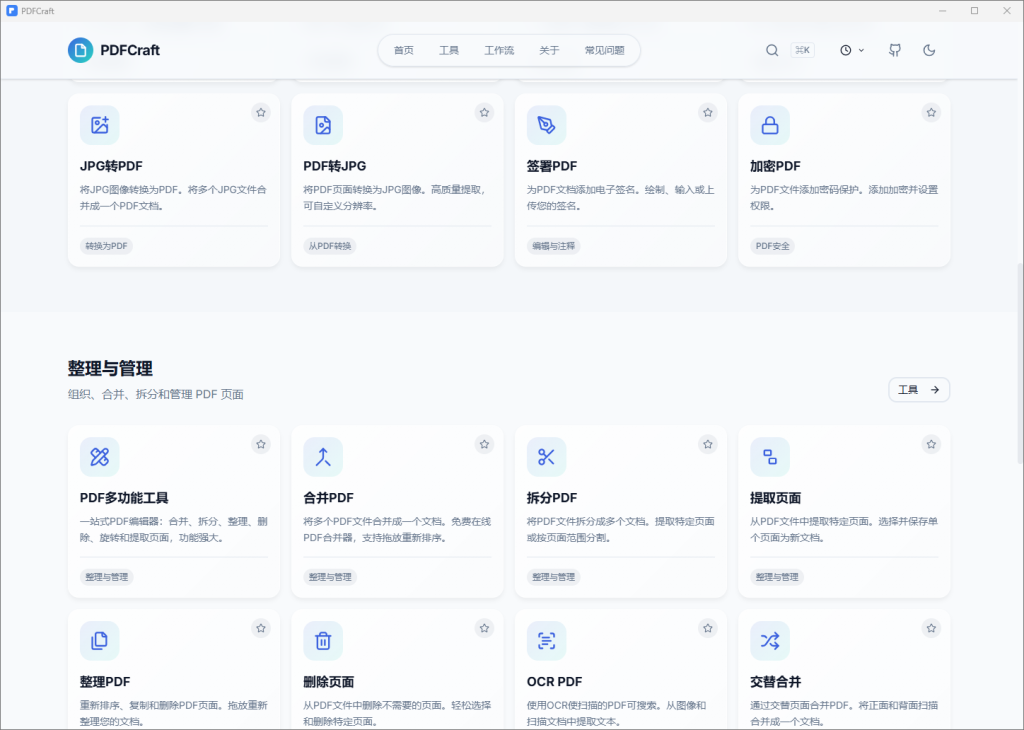Image resolution: width=1024 pixels, height=730 pixels.
Task: Click the 整理与管理 section heading
Action: click(x=110, y=368)
